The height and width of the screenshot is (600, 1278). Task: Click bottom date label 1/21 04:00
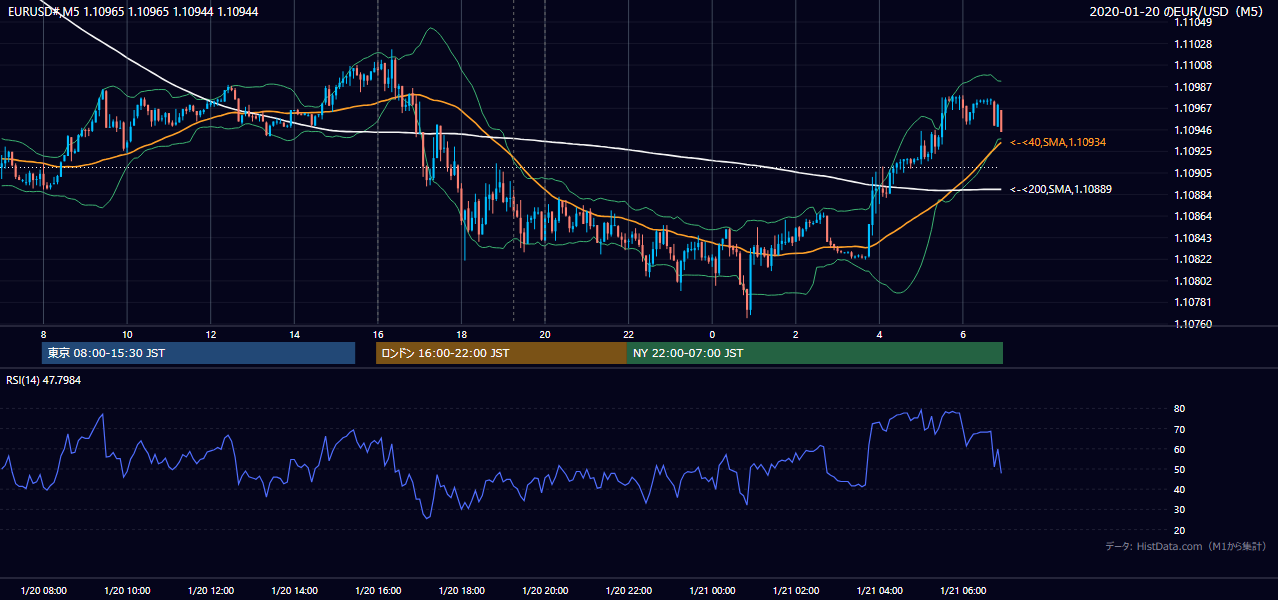[879, 591]
